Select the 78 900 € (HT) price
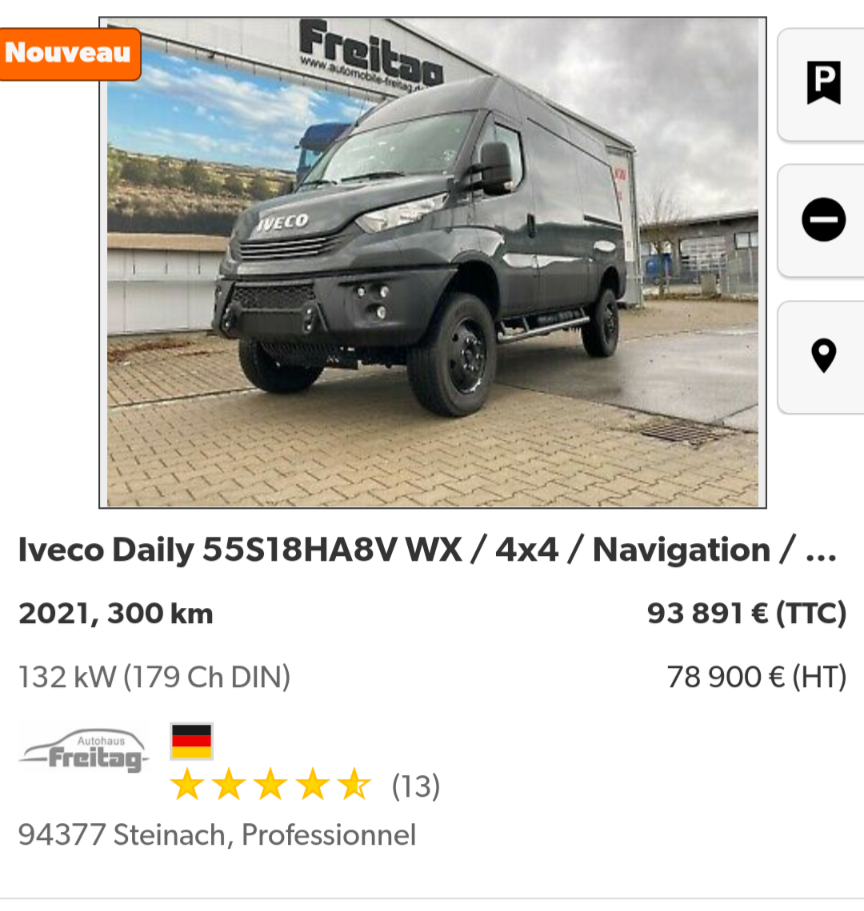The width and height of the screenshot is (864, 911). click(x=757, y=677)
